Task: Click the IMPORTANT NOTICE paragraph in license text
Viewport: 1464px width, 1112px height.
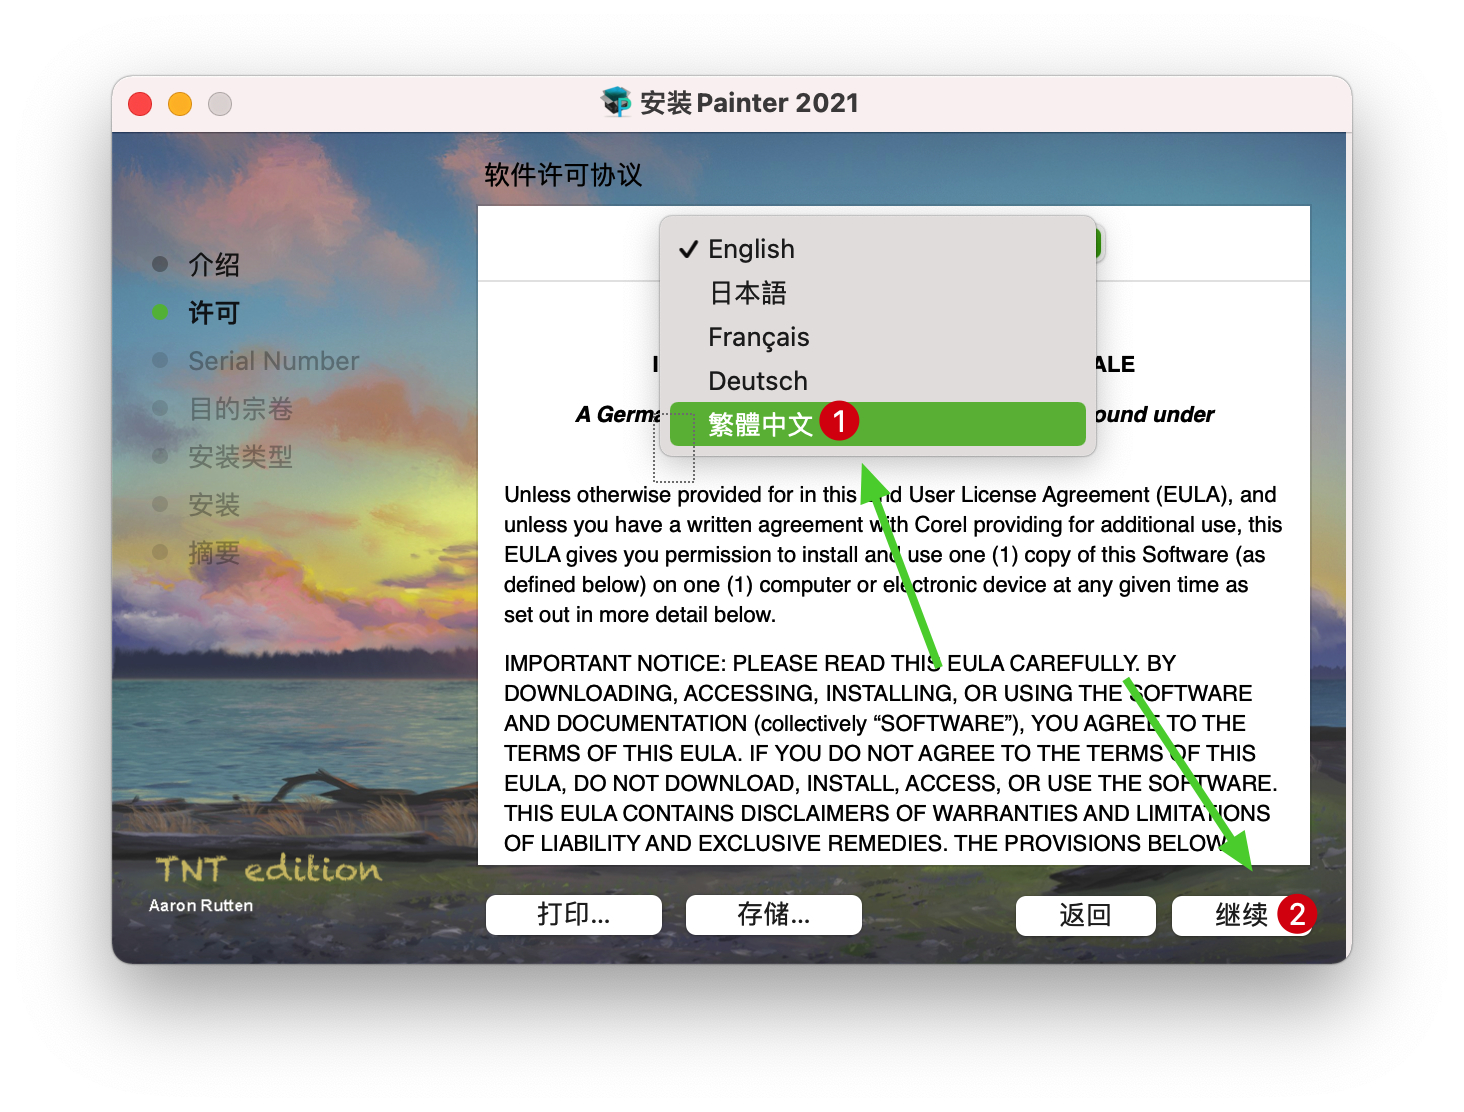Action: (890, 753)
